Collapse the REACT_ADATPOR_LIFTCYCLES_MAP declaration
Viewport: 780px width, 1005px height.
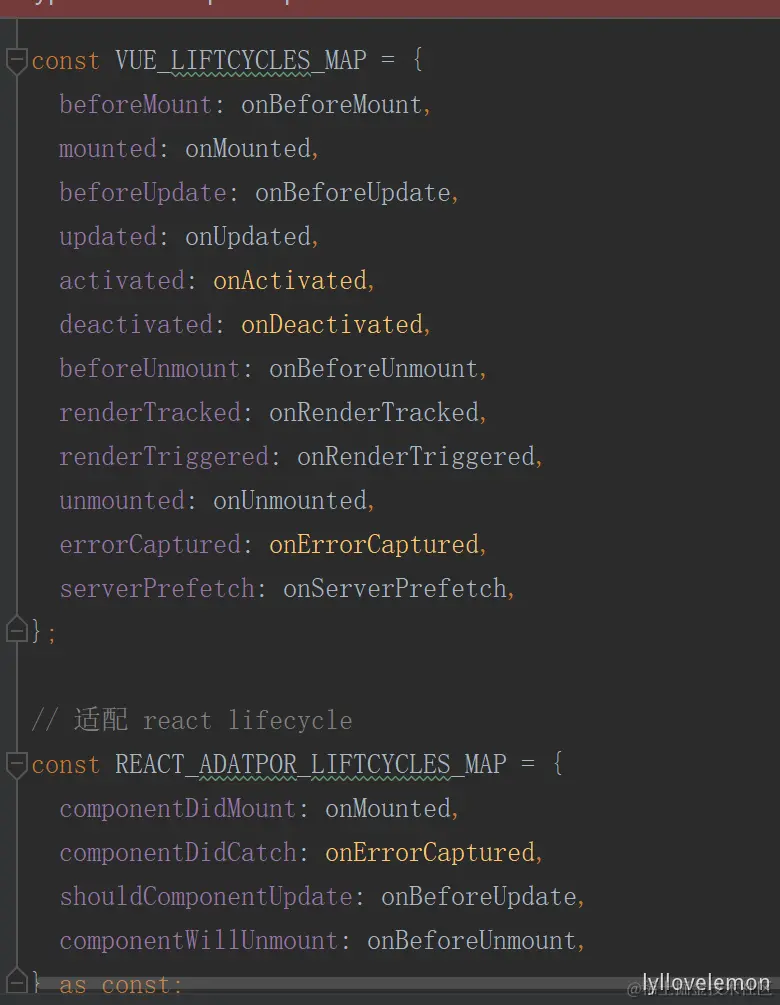17,765
